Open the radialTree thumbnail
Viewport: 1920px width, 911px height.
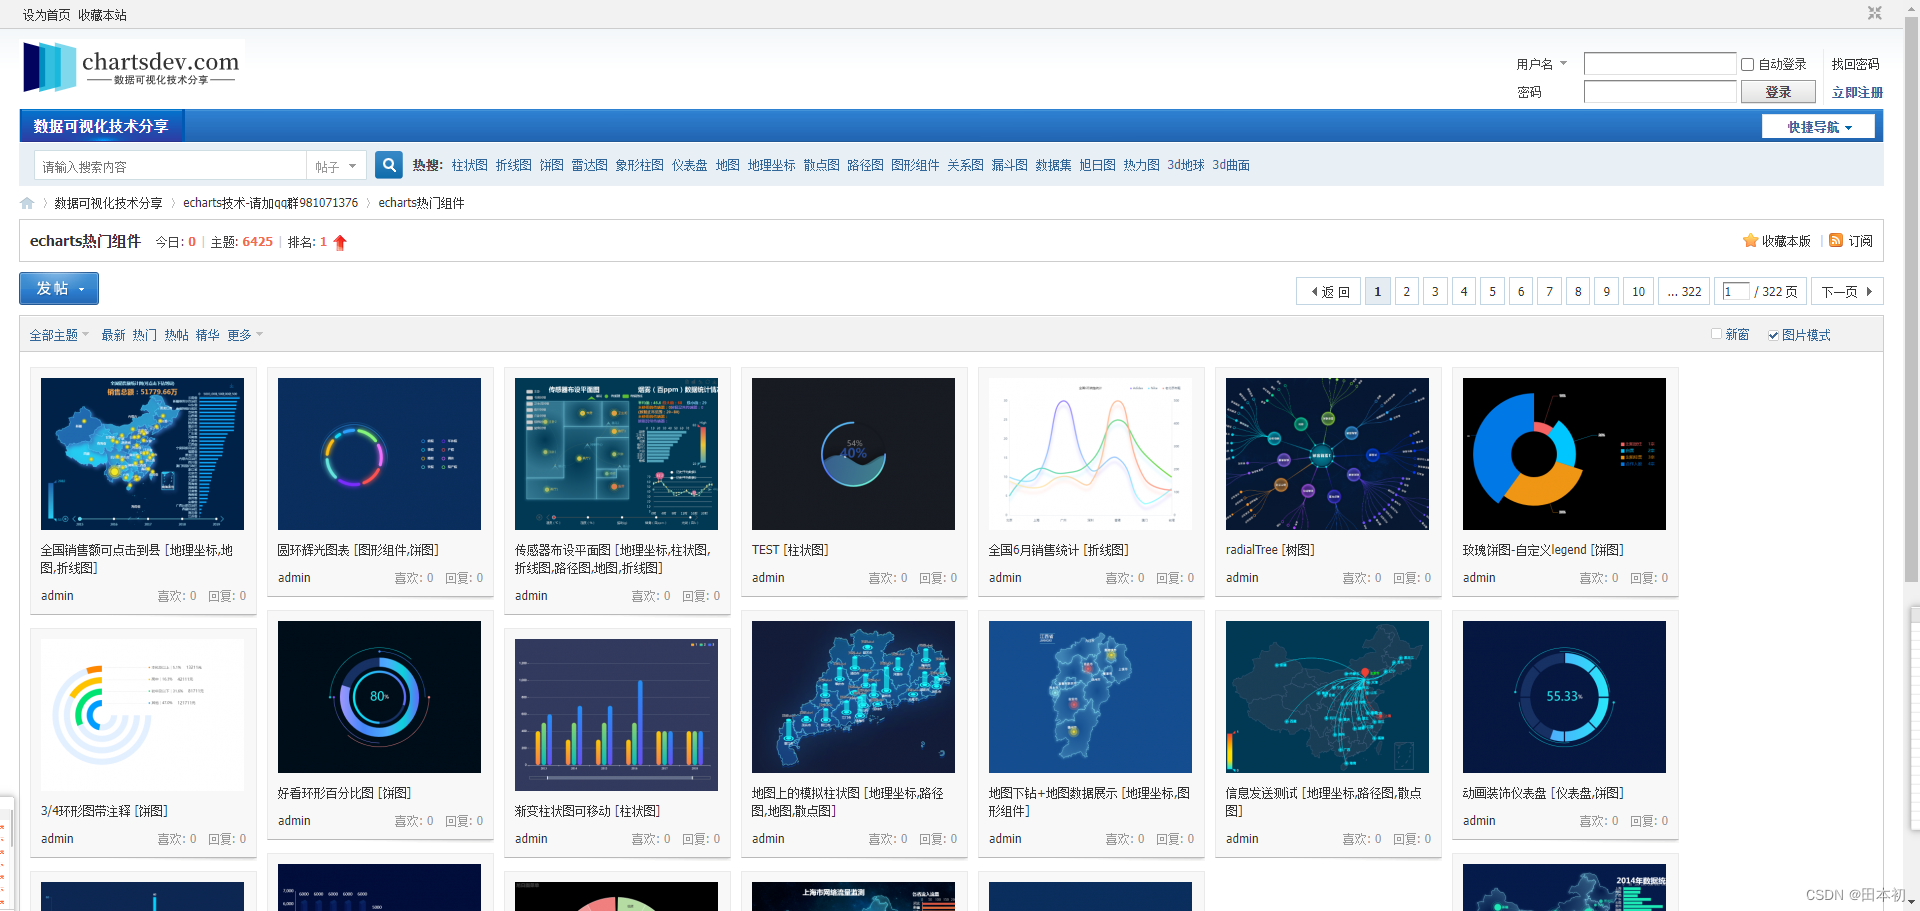pos(1327,454)
